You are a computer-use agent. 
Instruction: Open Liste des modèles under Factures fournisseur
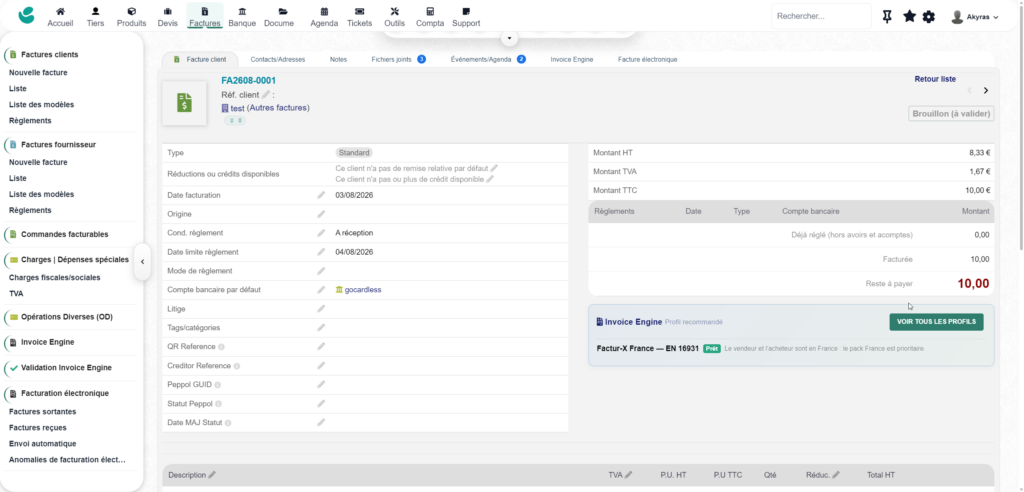coord(41,194)
